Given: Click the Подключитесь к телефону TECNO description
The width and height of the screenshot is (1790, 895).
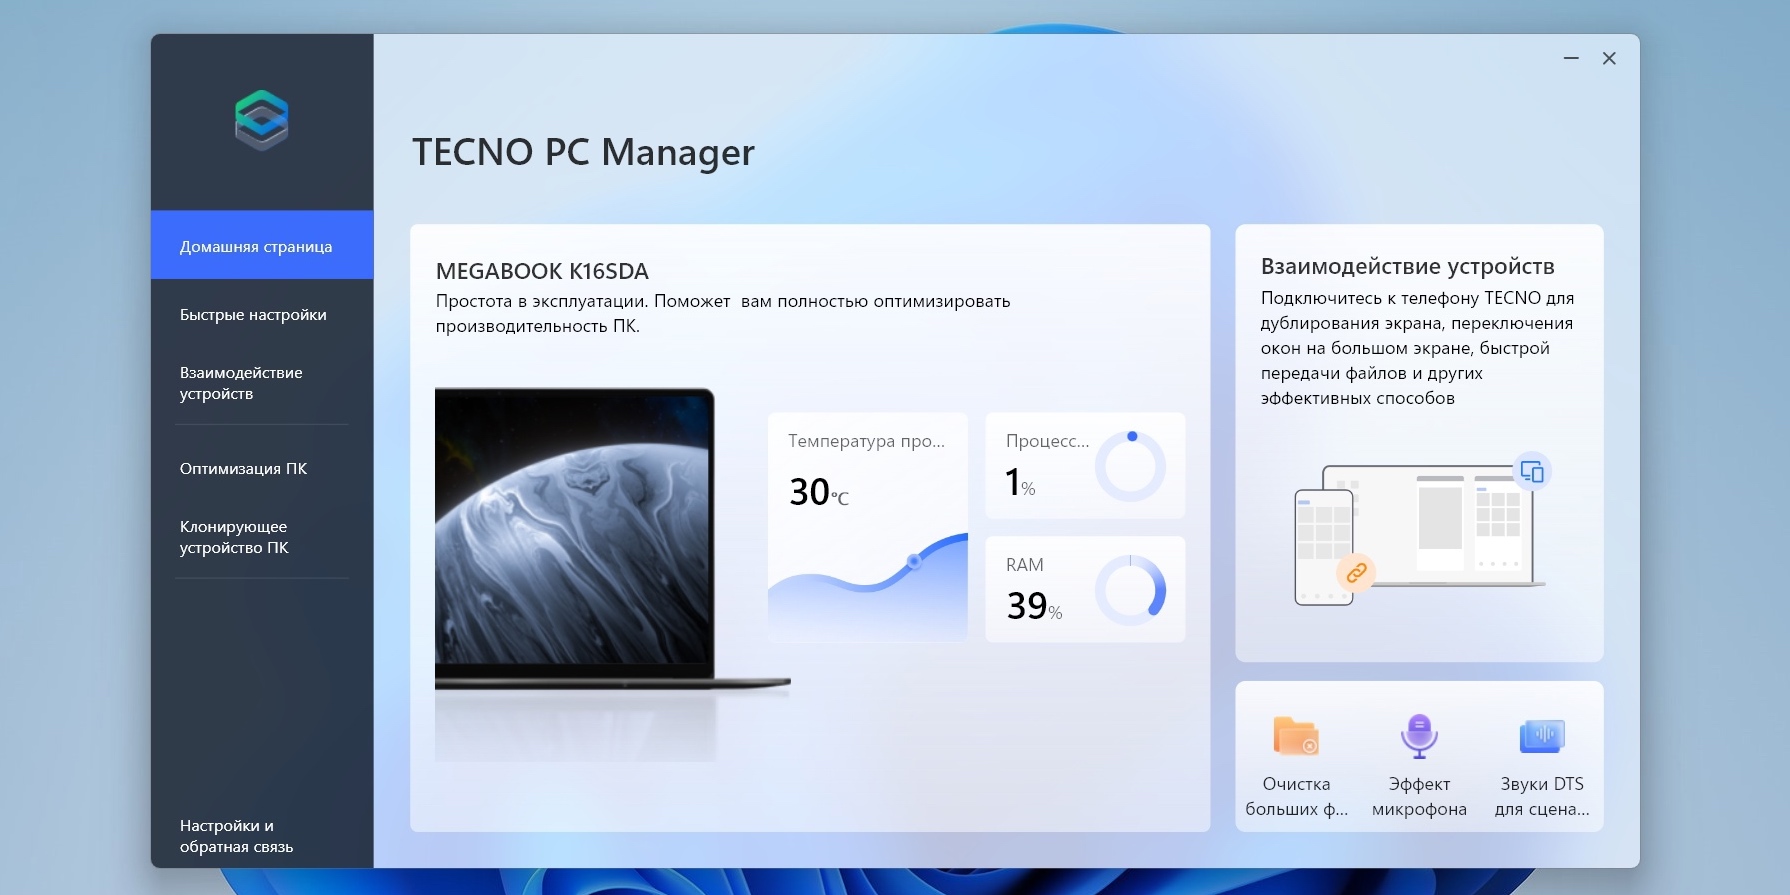Looking at the screenshot, I should point(1418,348).
